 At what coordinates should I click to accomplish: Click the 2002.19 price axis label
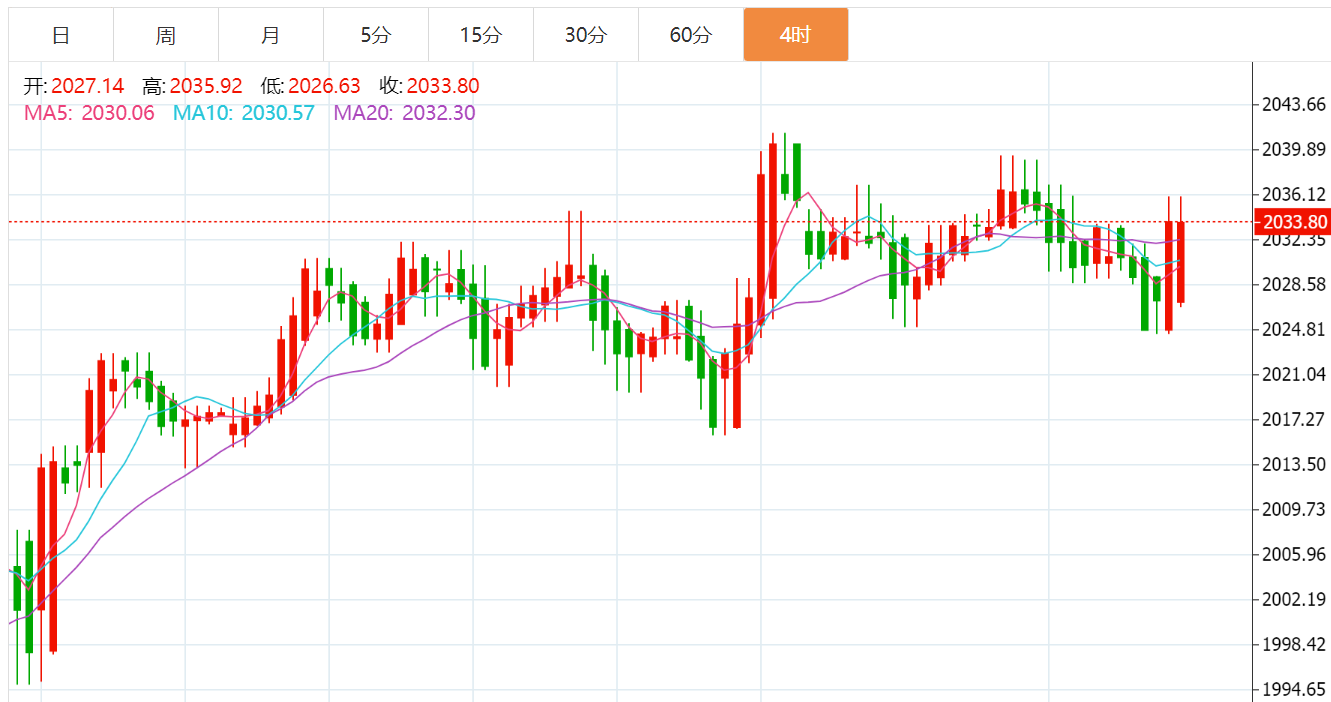1294,600
